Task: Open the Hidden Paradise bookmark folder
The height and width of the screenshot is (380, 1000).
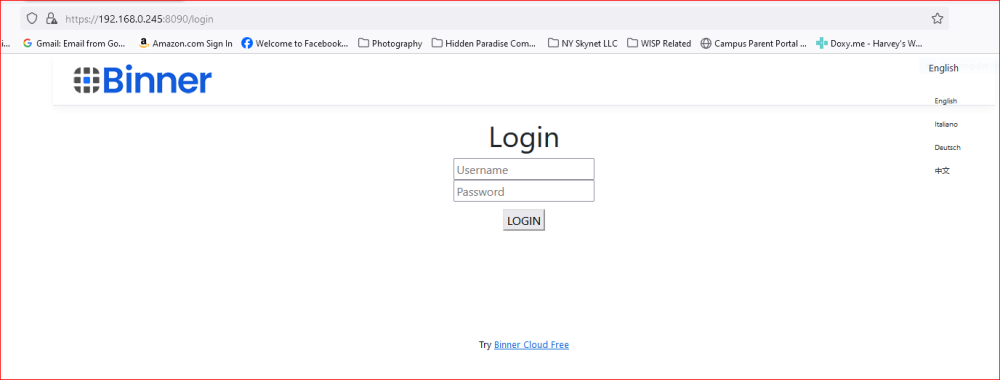Action: tap(483, 43)
